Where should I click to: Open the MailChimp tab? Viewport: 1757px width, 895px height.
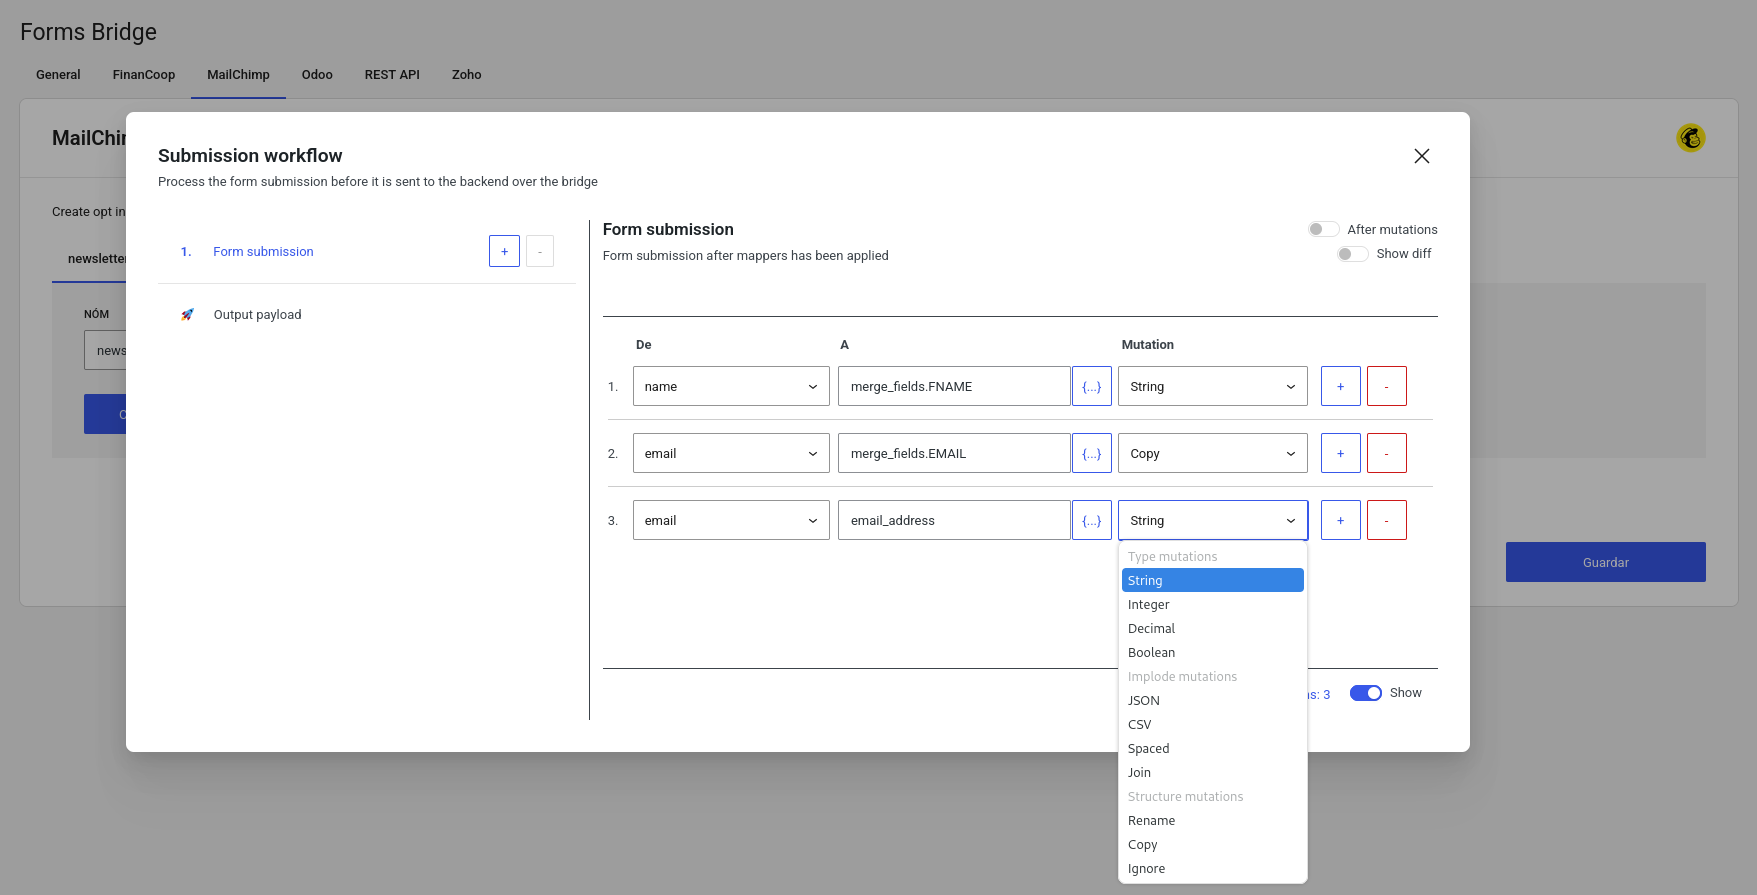pos(238,75)
